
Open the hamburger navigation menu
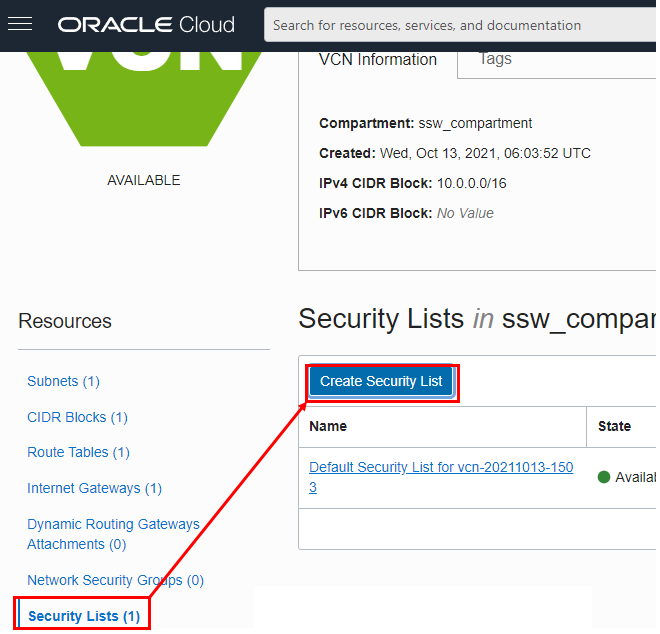pos(20,24)
